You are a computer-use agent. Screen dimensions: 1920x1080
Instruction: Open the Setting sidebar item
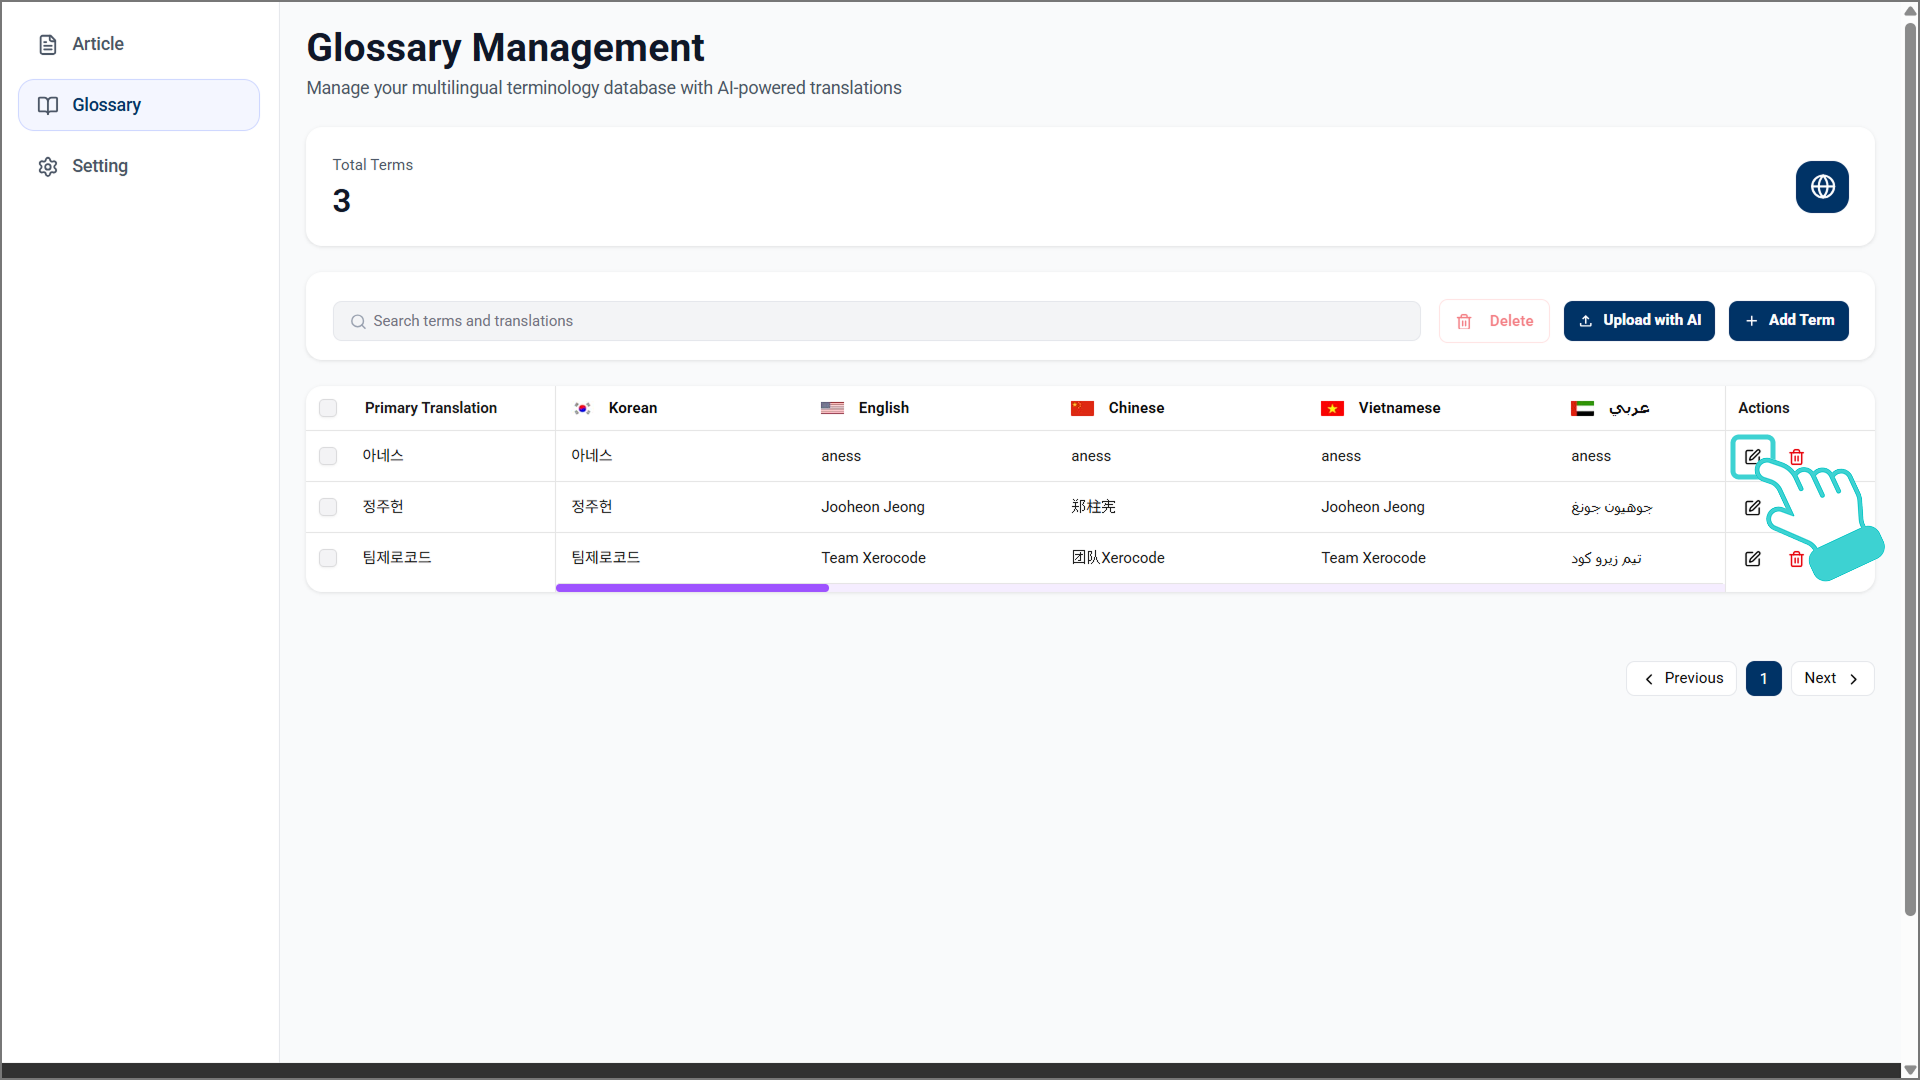click(100, 166)
